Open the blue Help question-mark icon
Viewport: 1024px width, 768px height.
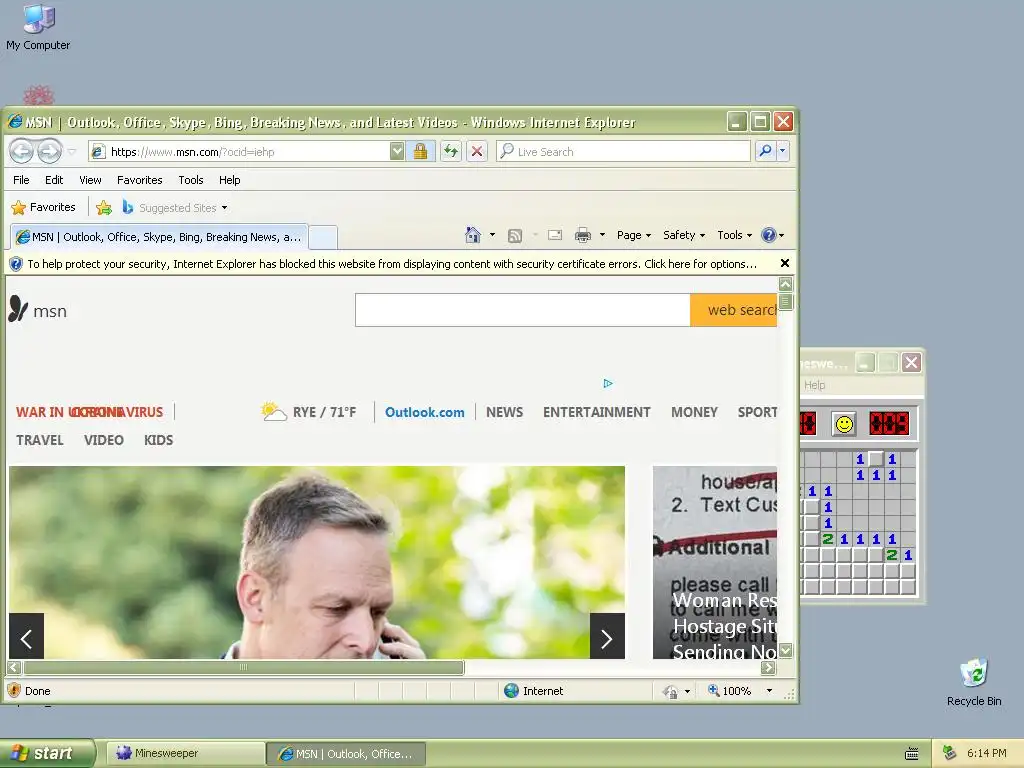pos(769,235)
